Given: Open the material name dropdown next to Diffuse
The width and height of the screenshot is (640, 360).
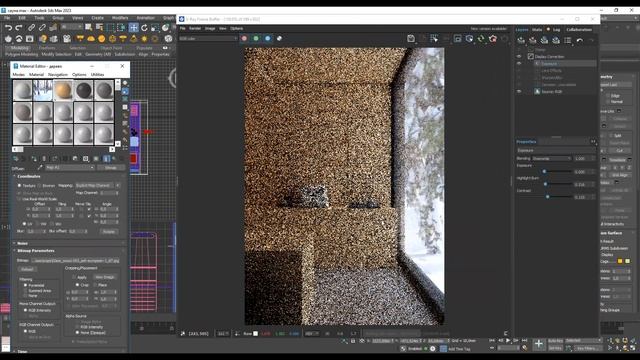Looking at the screenshot, I should [70, 167].
